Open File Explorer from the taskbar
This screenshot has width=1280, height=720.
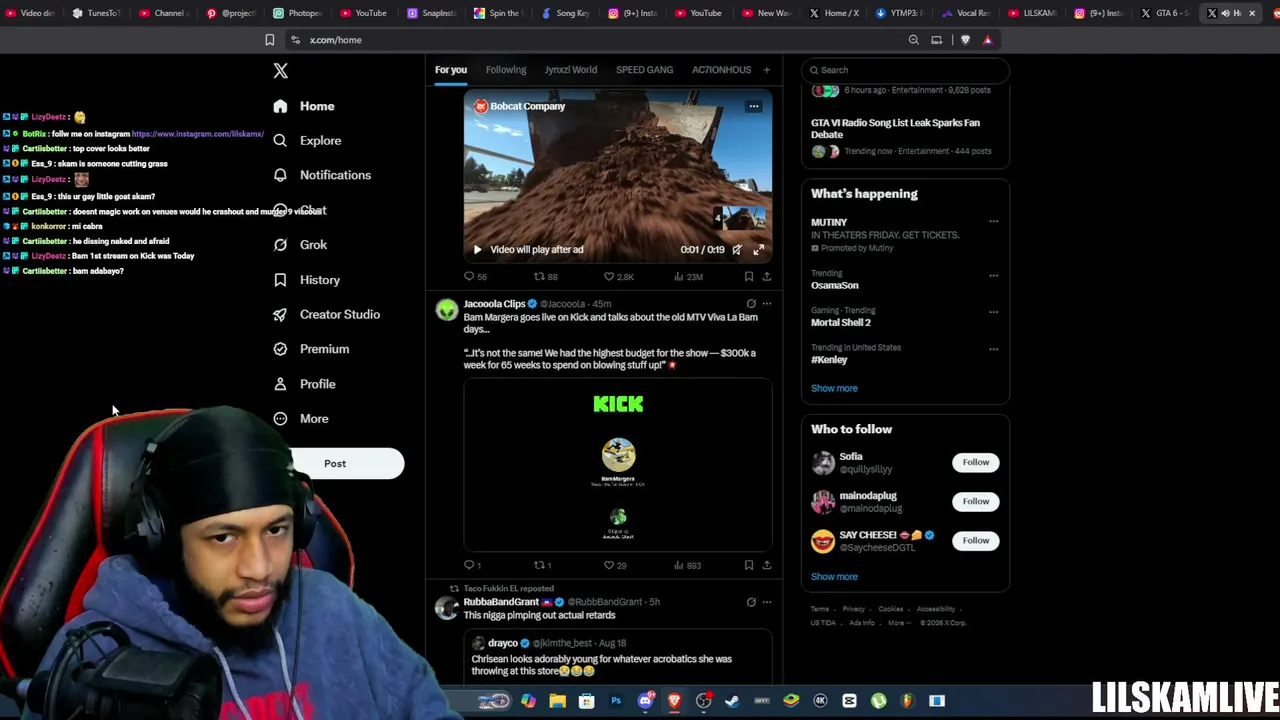coord(558,701)
